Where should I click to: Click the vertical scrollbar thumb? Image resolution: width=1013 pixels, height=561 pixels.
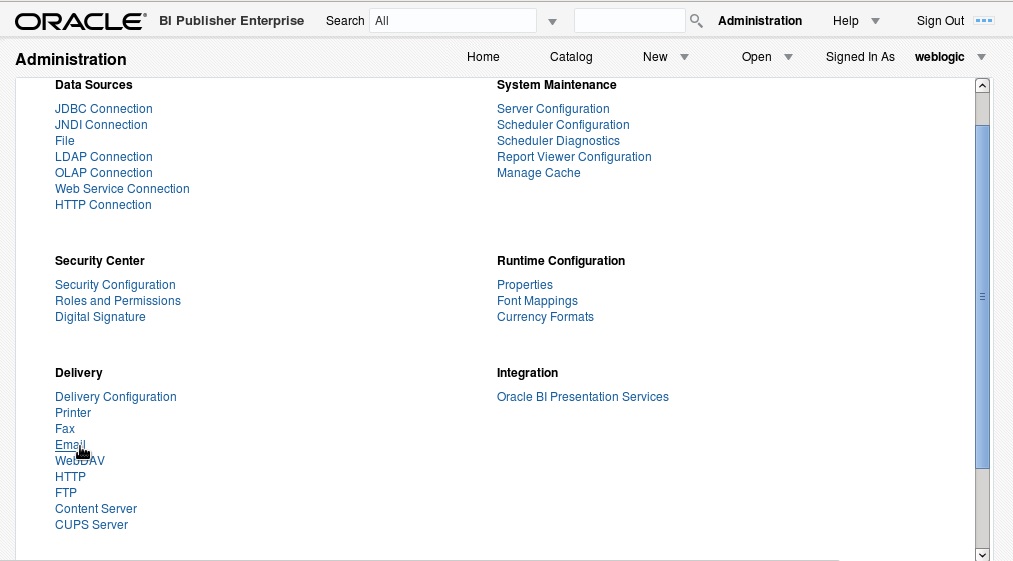(x=982, y=297)
